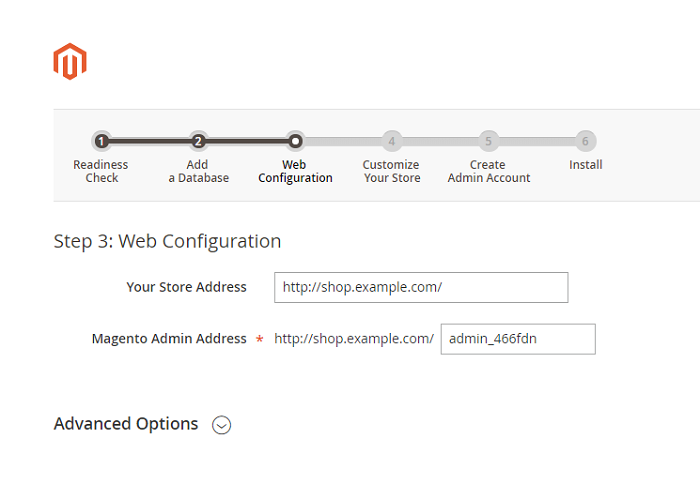Click the Your Store Address label
Image resolution: width=700 pixels, height=484 pixels.
tap(186, 287)
